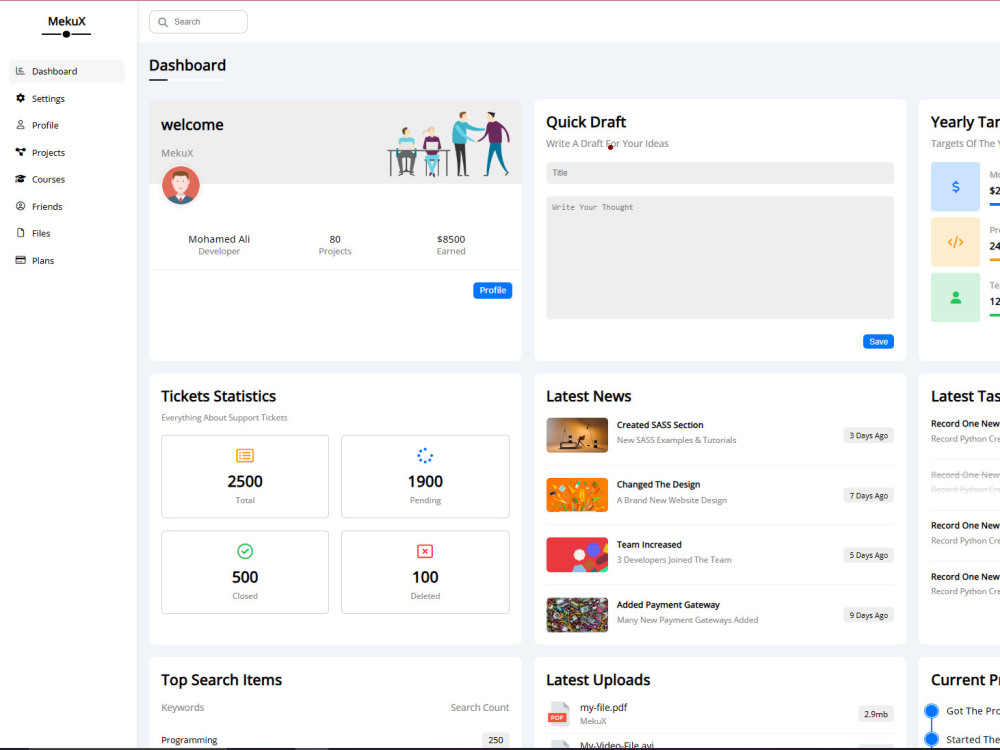Click the 'Got The Pro' project step marker

[931, 710]
